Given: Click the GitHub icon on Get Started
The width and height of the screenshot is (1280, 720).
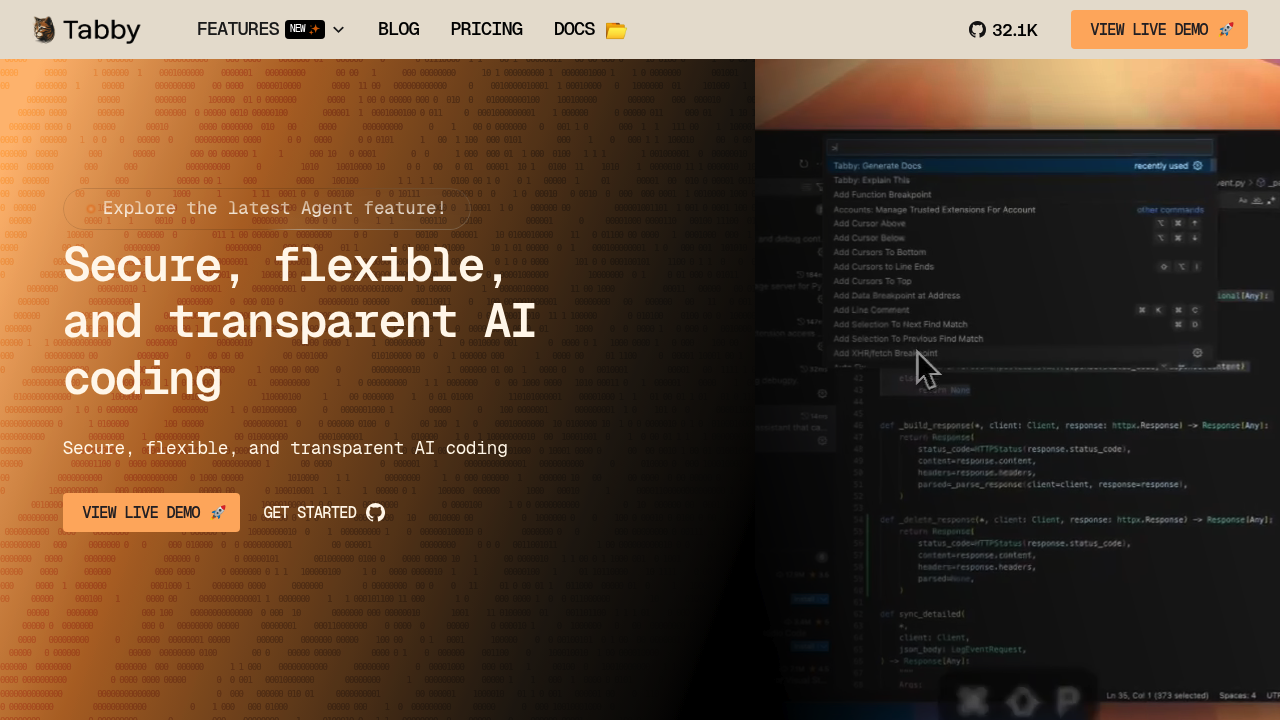Looking at the screenshot, I should (x=376, y=513).
